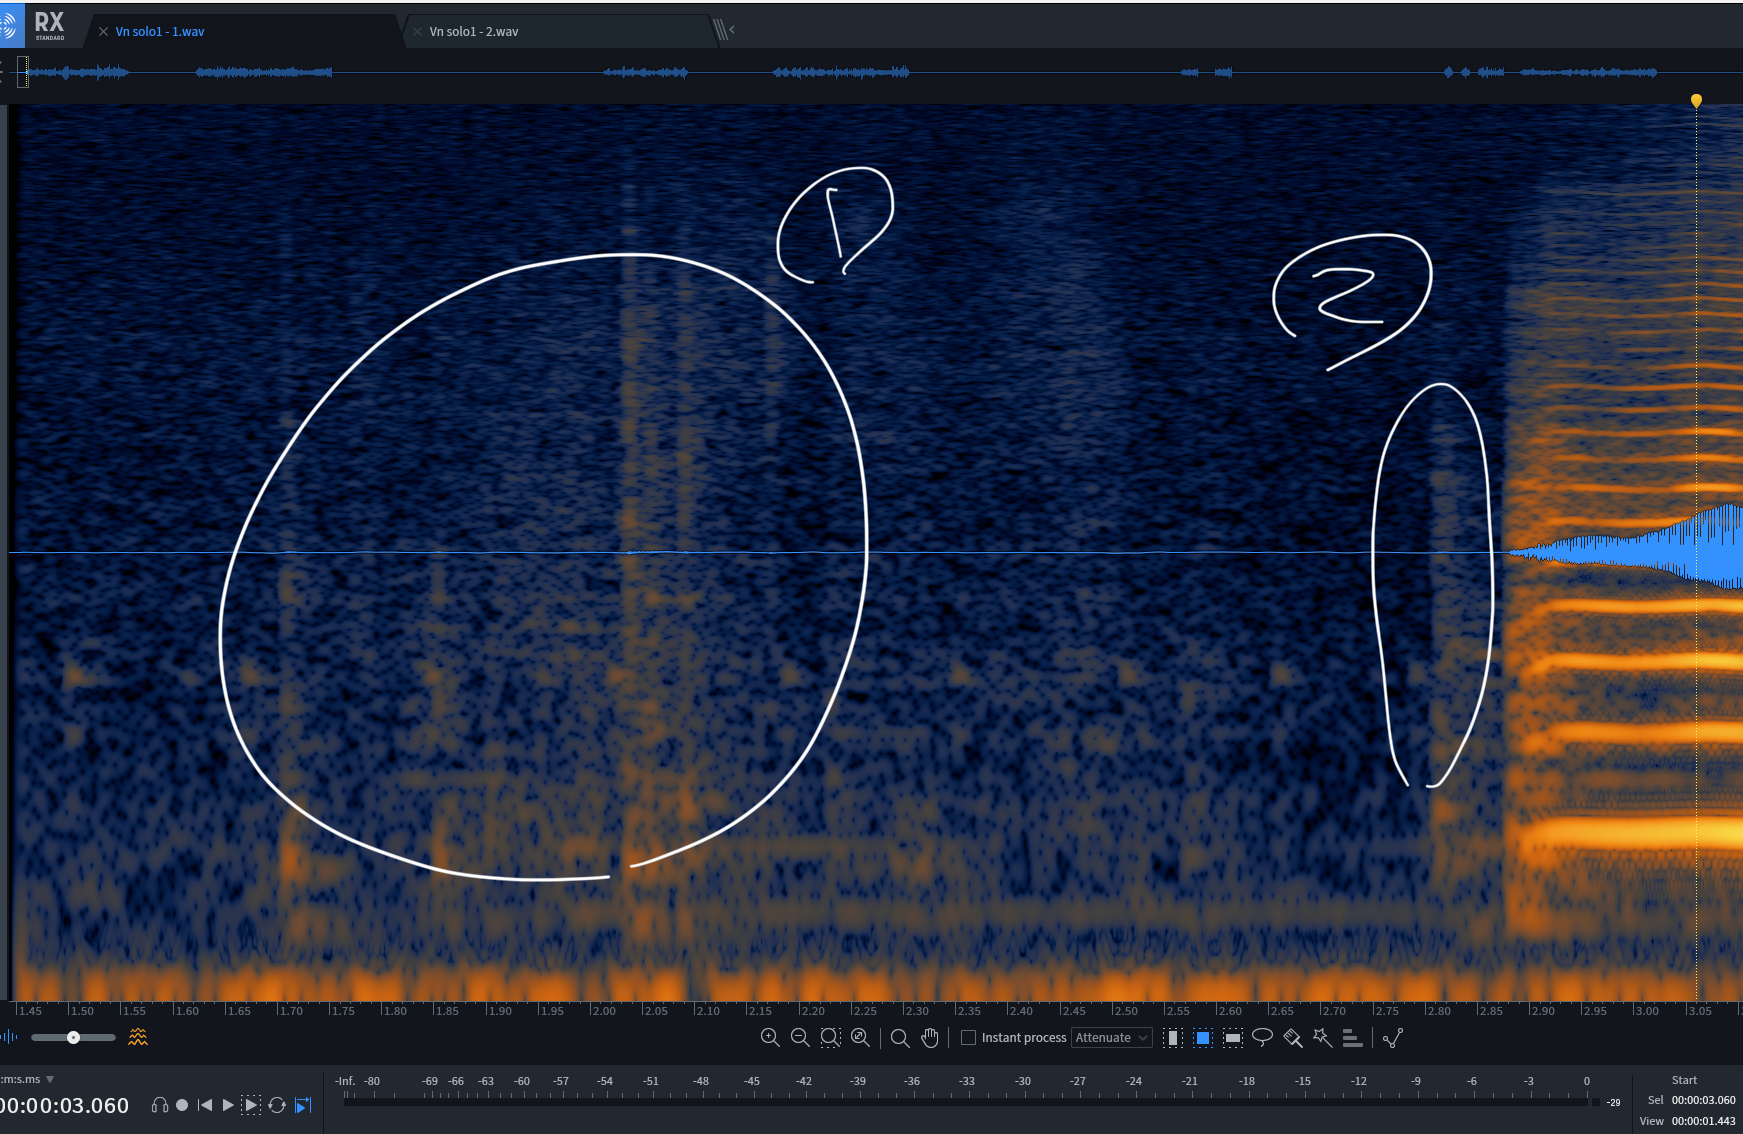1743x1134 pixels.
Task: Toggle input monitoring headphones icon
Action: pos(159,1105)
